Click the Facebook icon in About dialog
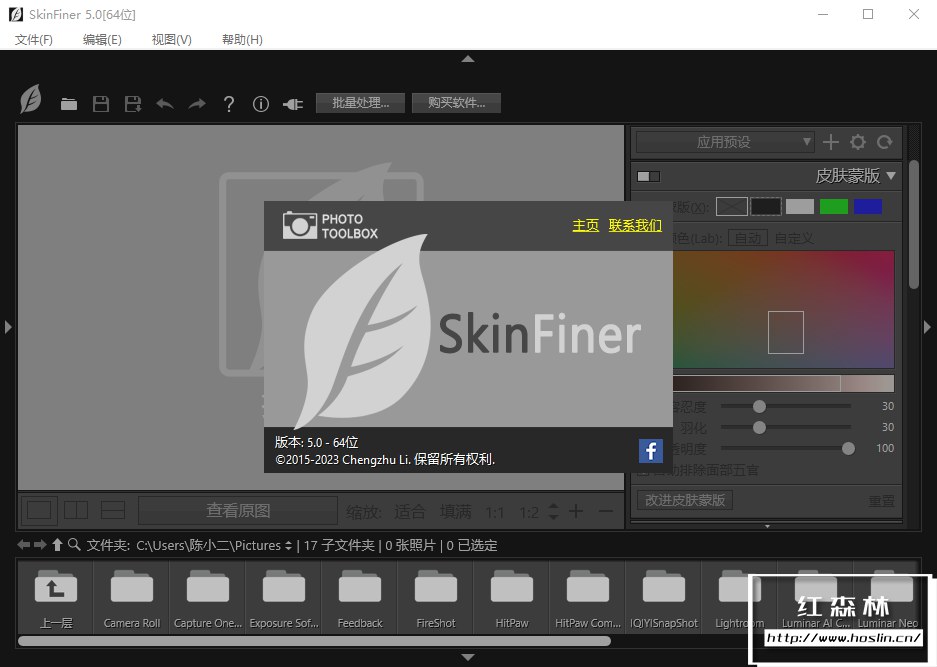The image size is (937, 667). coord(651,451)
